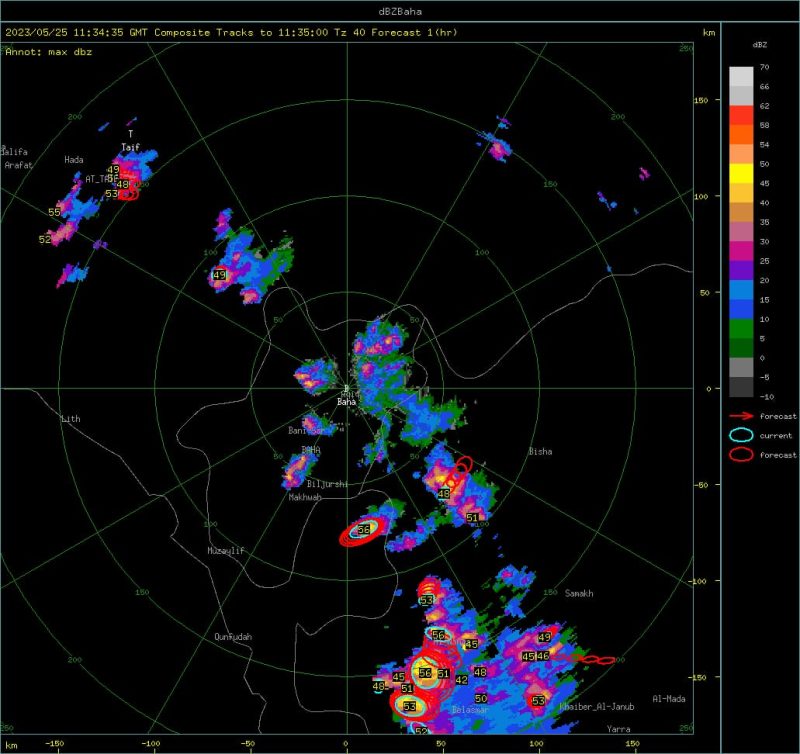Click the '-100' tick on the right axis
Screen dimensions: 800x754
[x=699, y=581]
